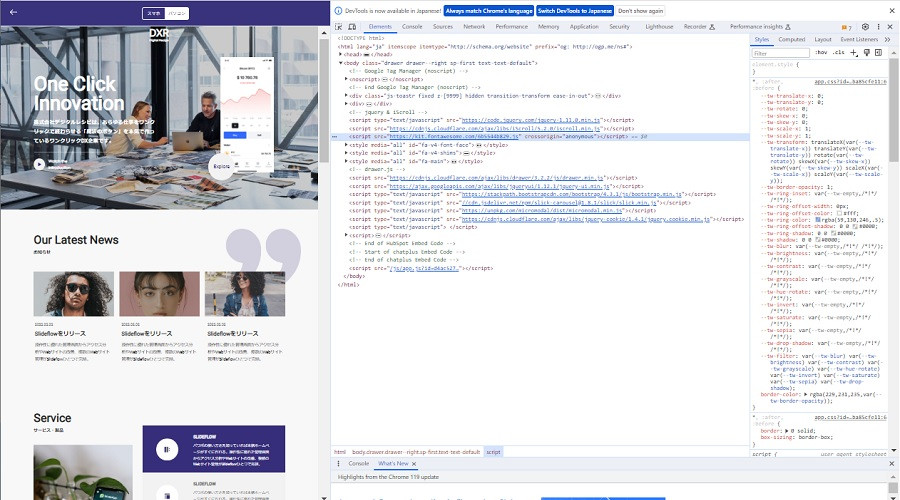
Task: Close the What's New drawer tab
Action: point(414,464)
